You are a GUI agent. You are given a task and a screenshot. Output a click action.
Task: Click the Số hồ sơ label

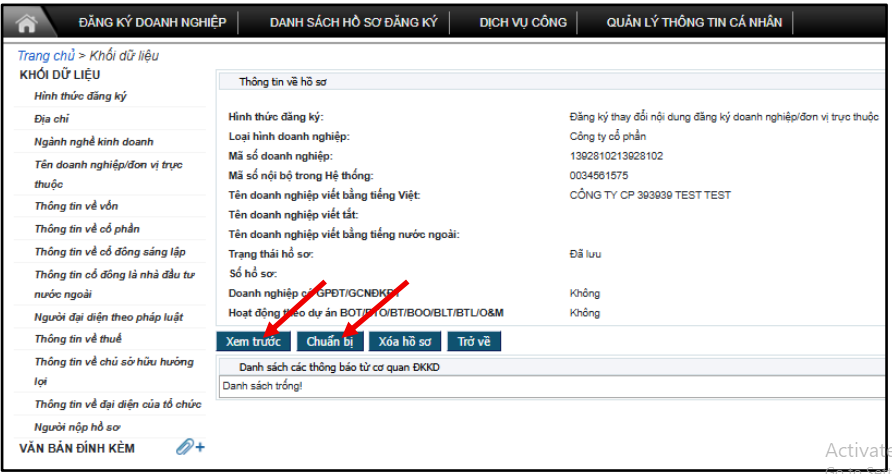click(253, 274)
